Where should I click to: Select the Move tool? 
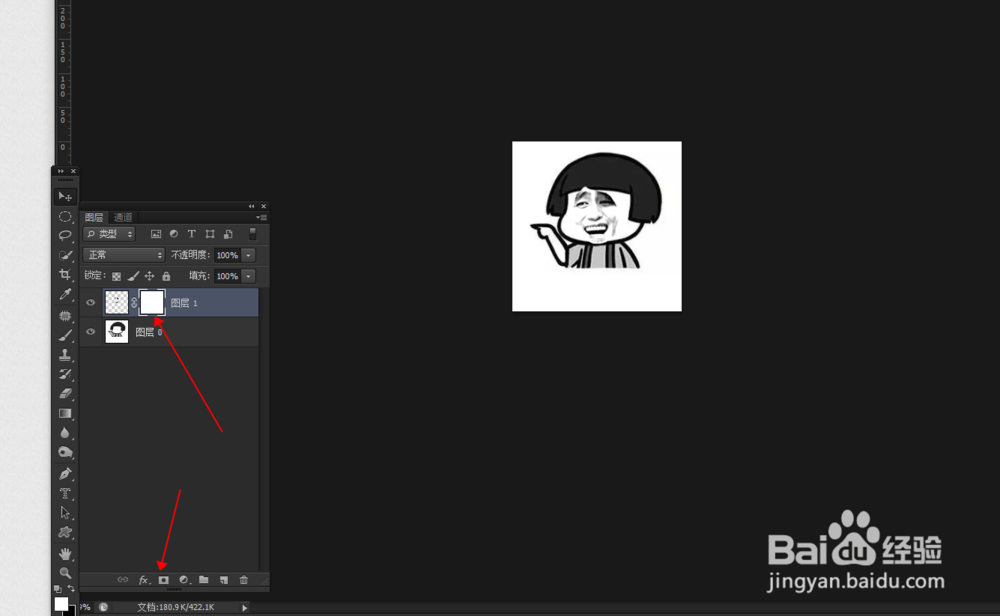(65, 197)
